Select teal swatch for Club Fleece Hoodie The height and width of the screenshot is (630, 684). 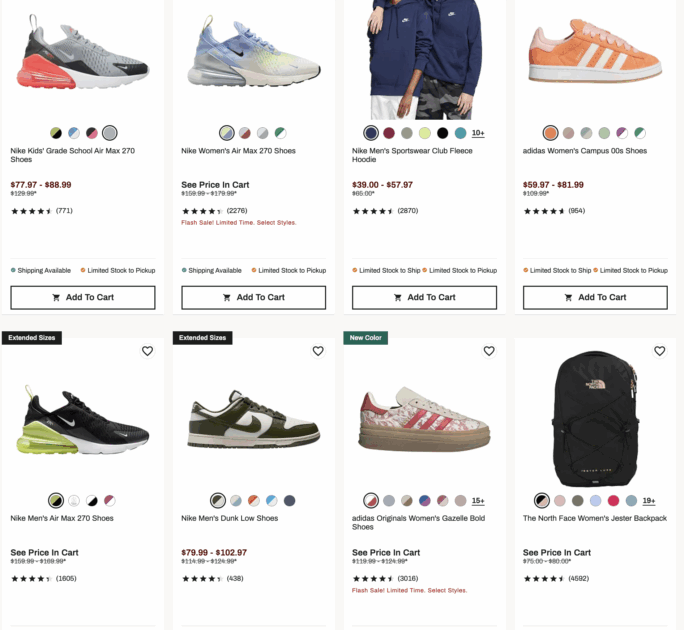click(x=460, y=133)
